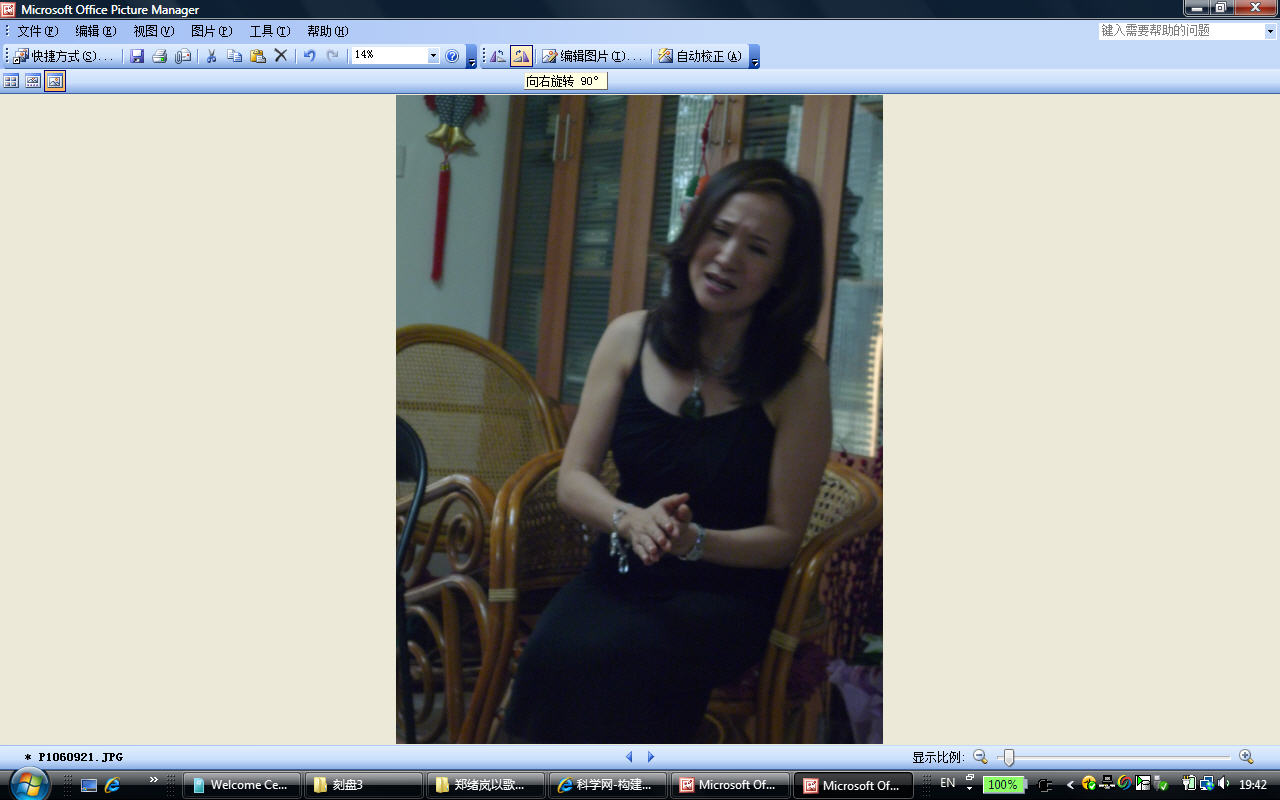Image resolution: width=1280 pixels, height=800 pixels.
Task: Click the Undo arrow icon
Action: (309, 56)
